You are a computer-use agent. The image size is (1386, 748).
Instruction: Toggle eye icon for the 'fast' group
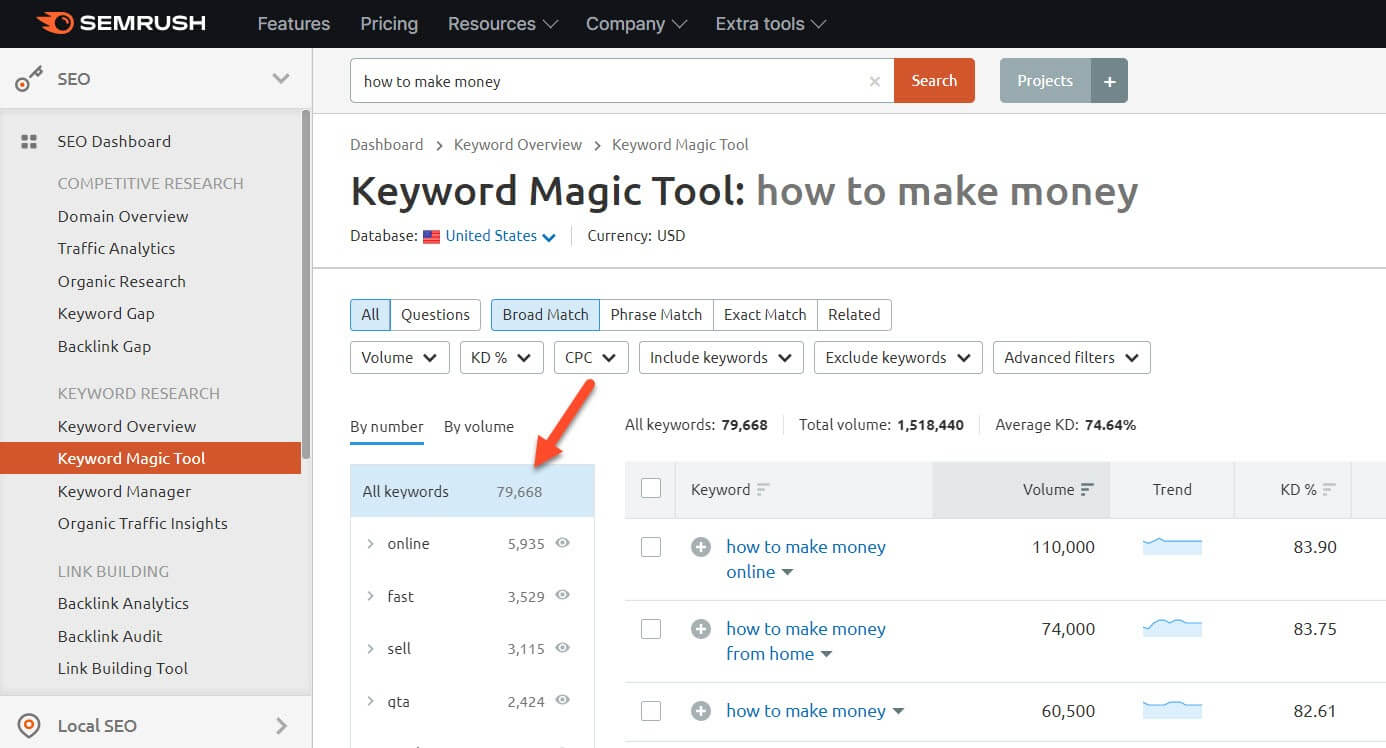tap(563, 596)
